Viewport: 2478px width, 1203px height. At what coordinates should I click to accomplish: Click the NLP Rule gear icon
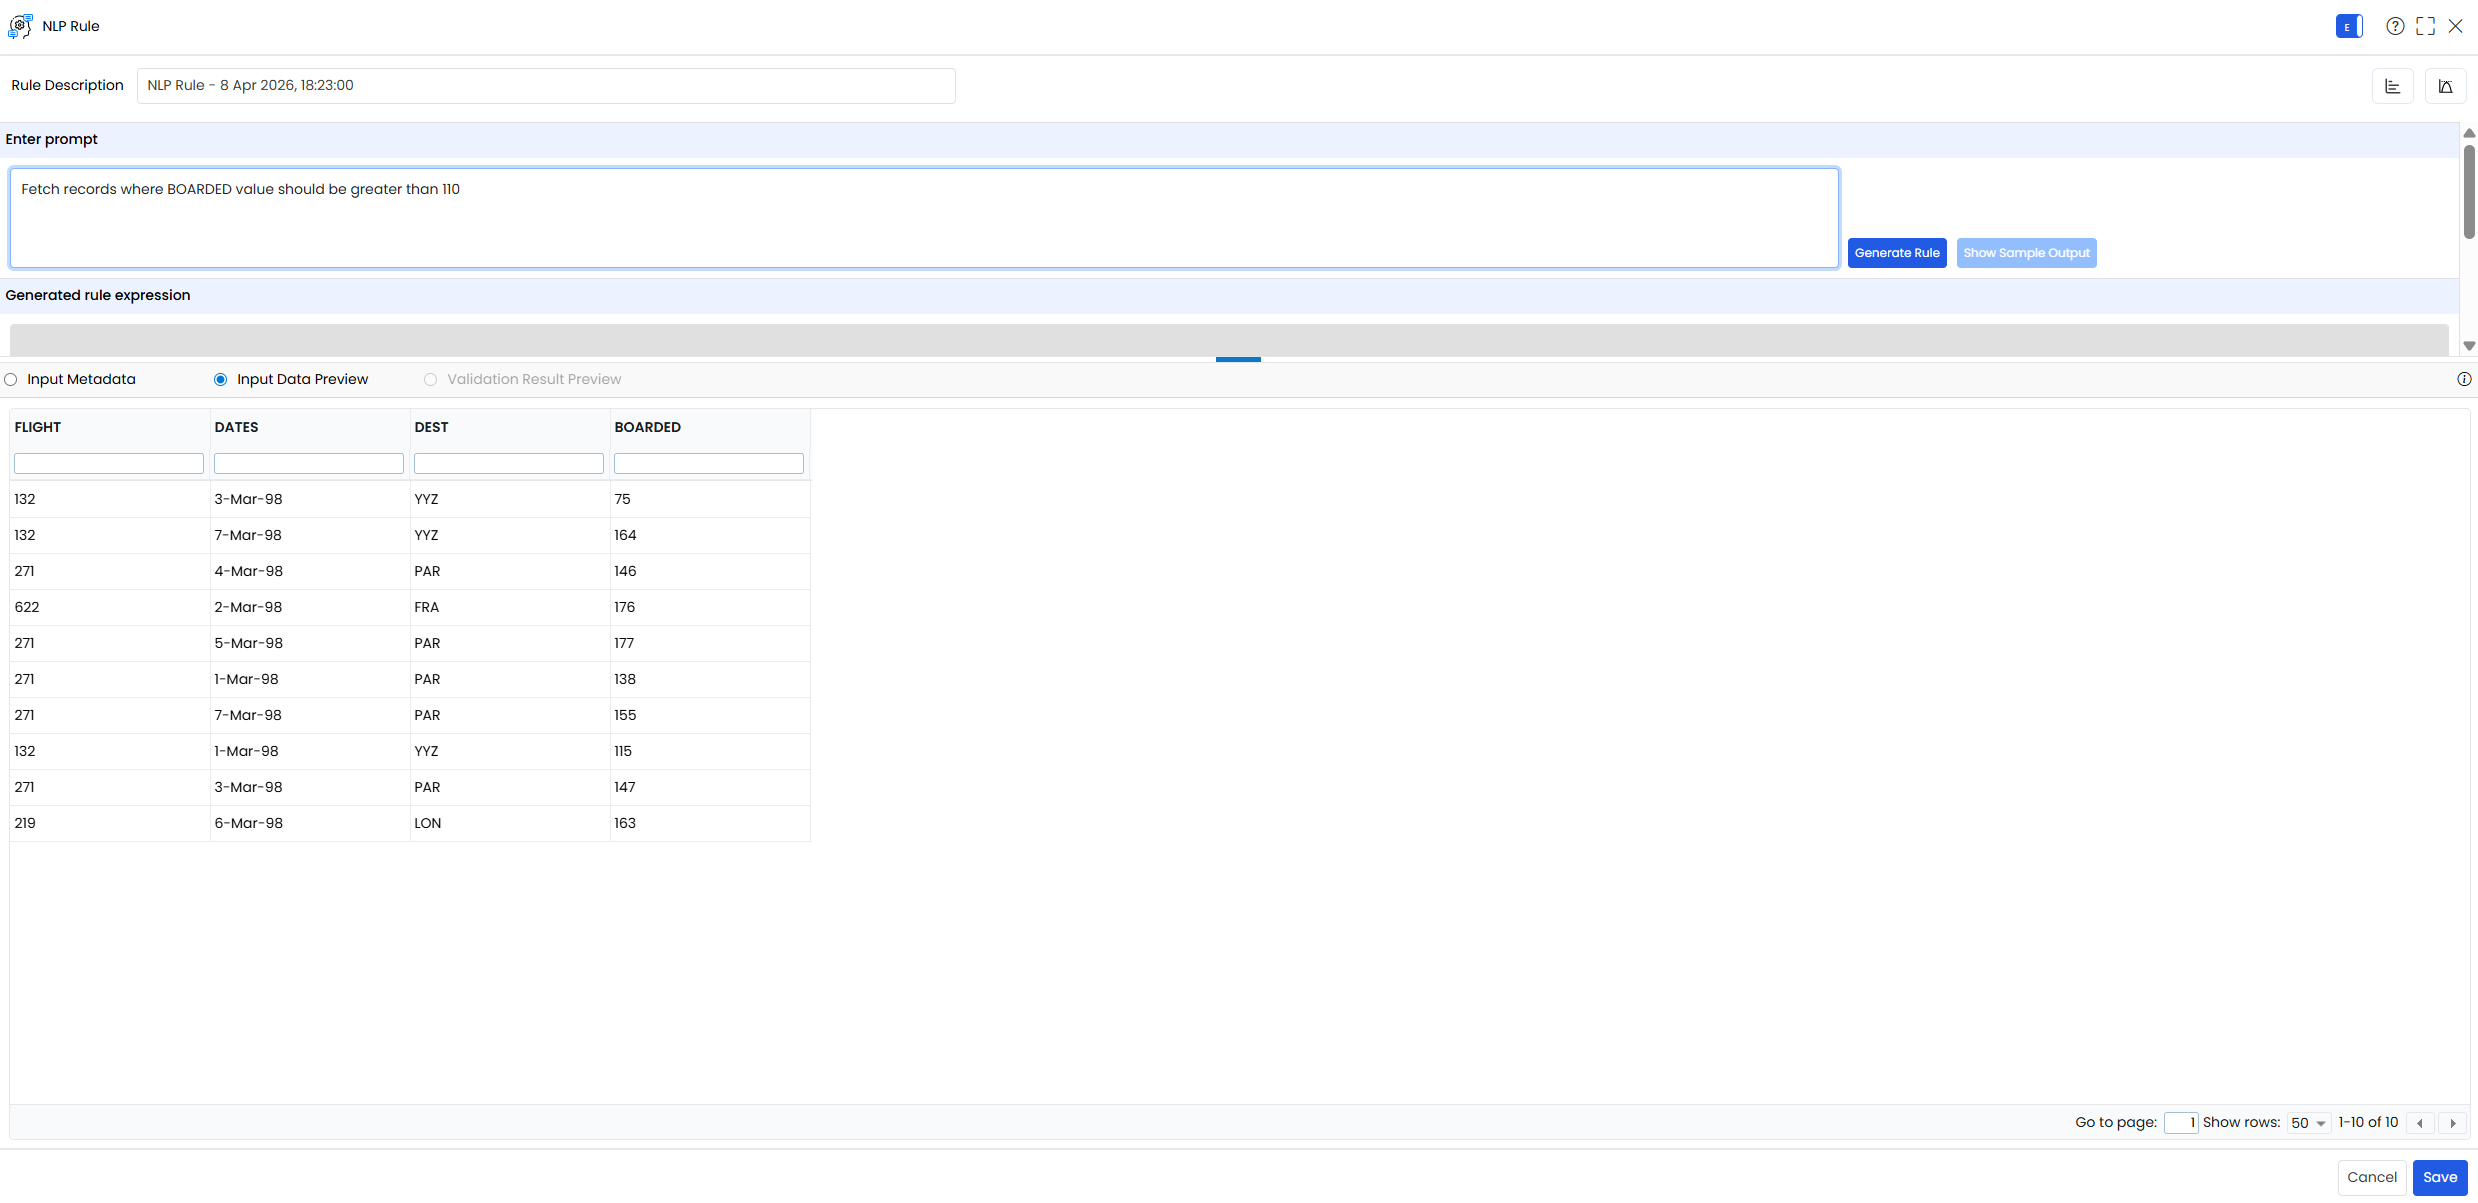click(20, 26)
